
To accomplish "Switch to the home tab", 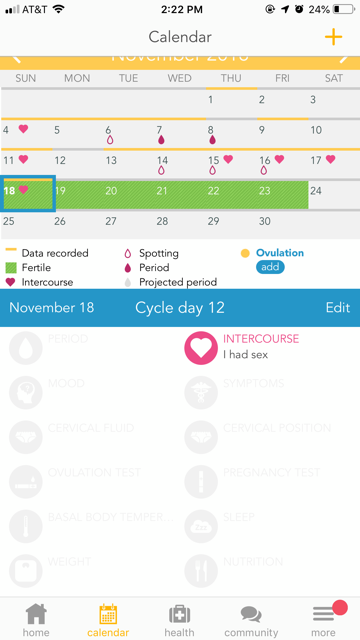I will pos(36,620).
